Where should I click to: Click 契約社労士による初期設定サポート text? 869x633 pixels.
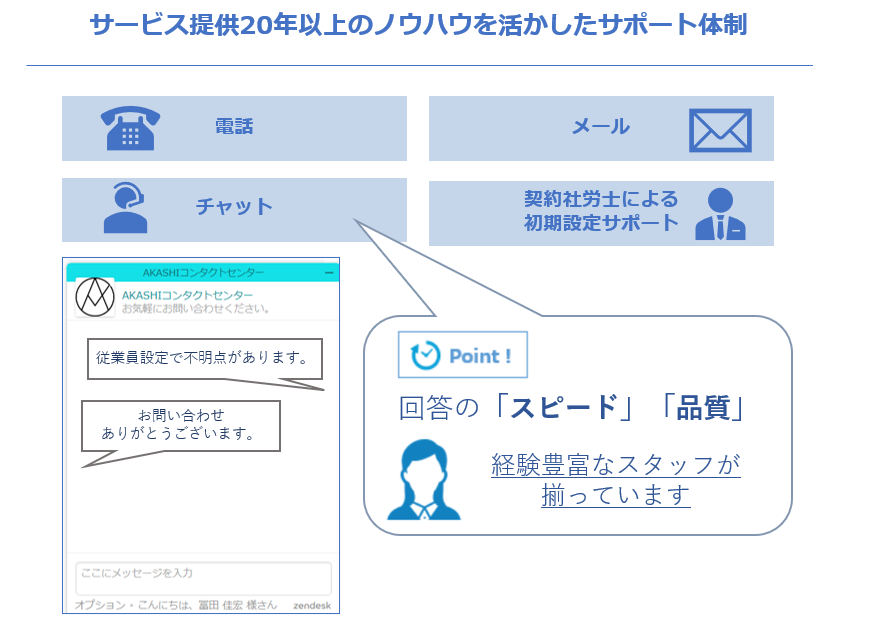[601, 211]
